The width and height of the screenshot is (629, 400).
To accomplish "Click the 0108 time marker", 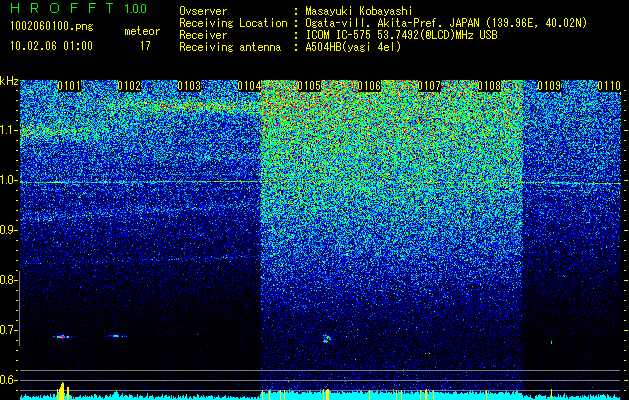I will [489, 86].
